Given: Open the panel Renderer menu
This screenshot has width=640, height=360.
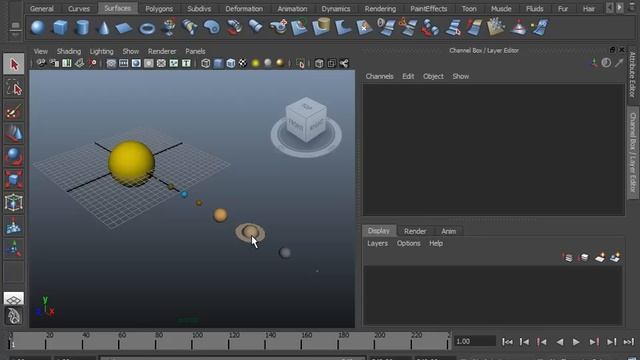Looking at the screenshot, I should coord(162,51).
